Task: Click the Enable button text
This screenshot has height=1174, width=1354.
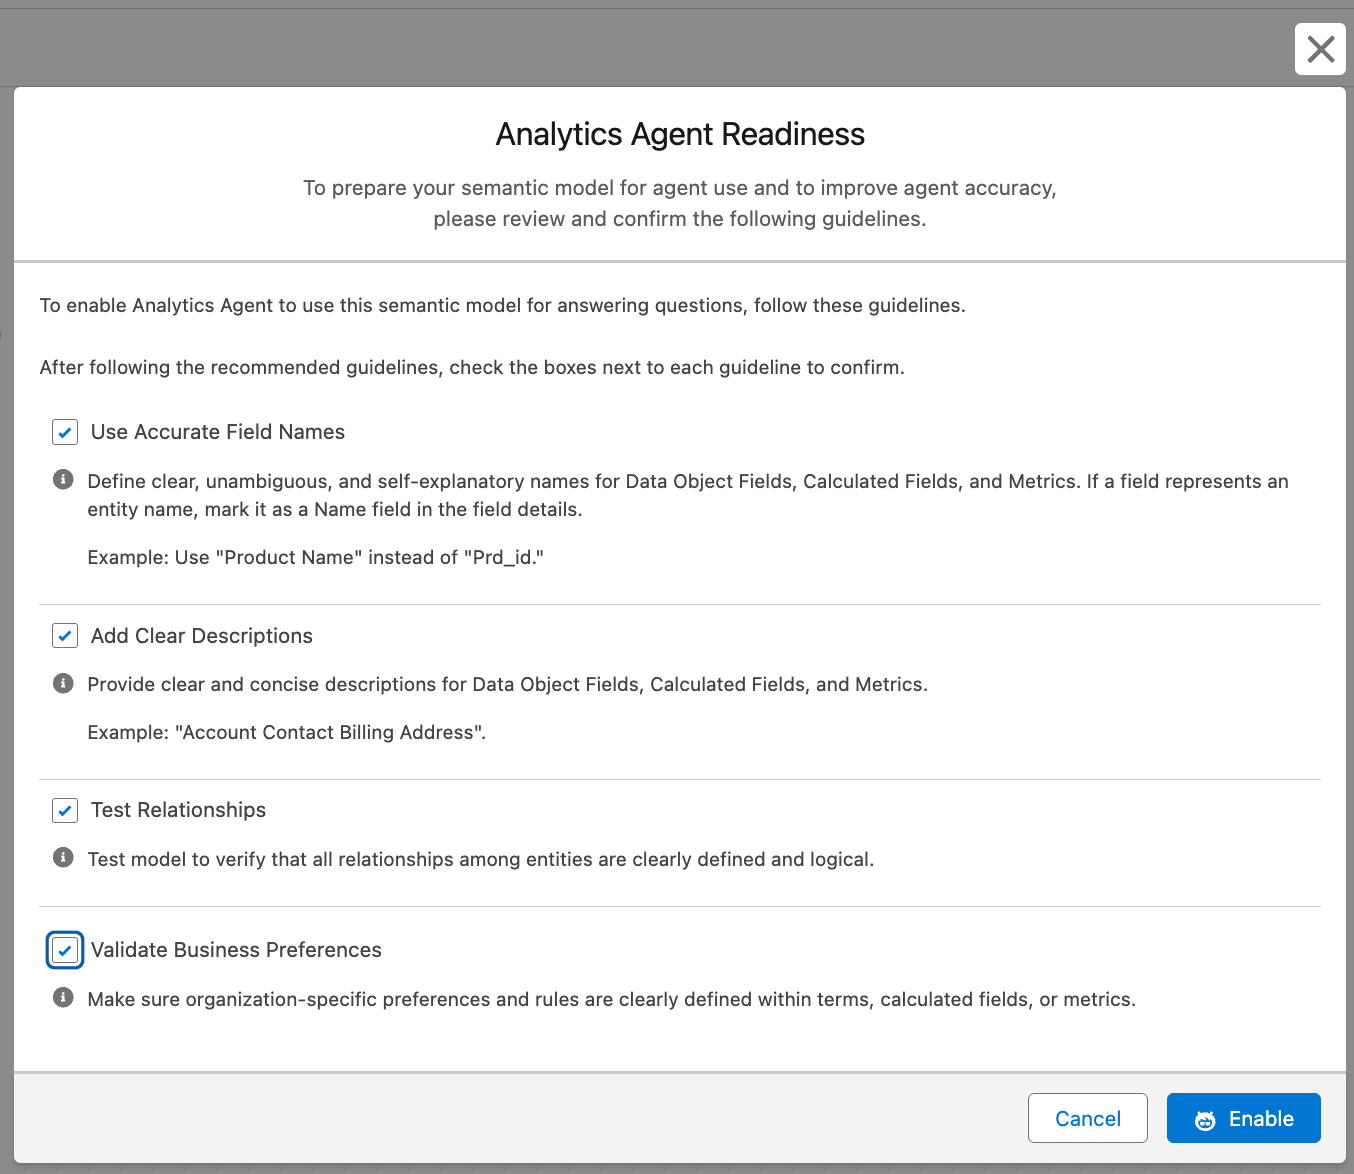Action: 1260,1119
